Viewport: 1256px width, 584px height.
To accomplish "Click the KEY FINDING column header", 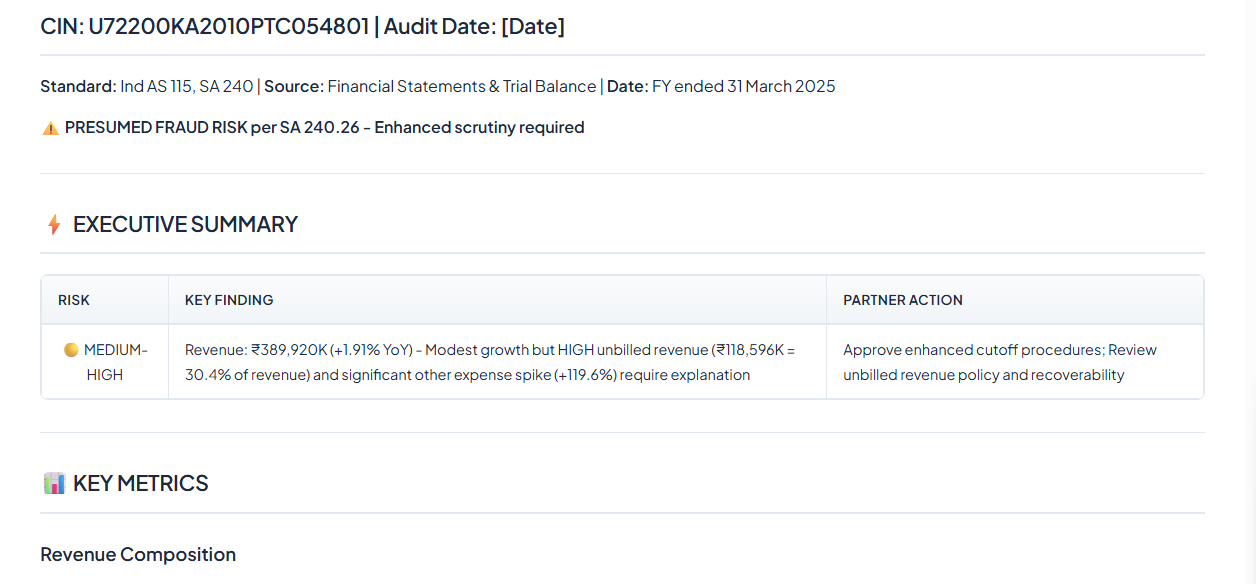I will tap(229, 300).
